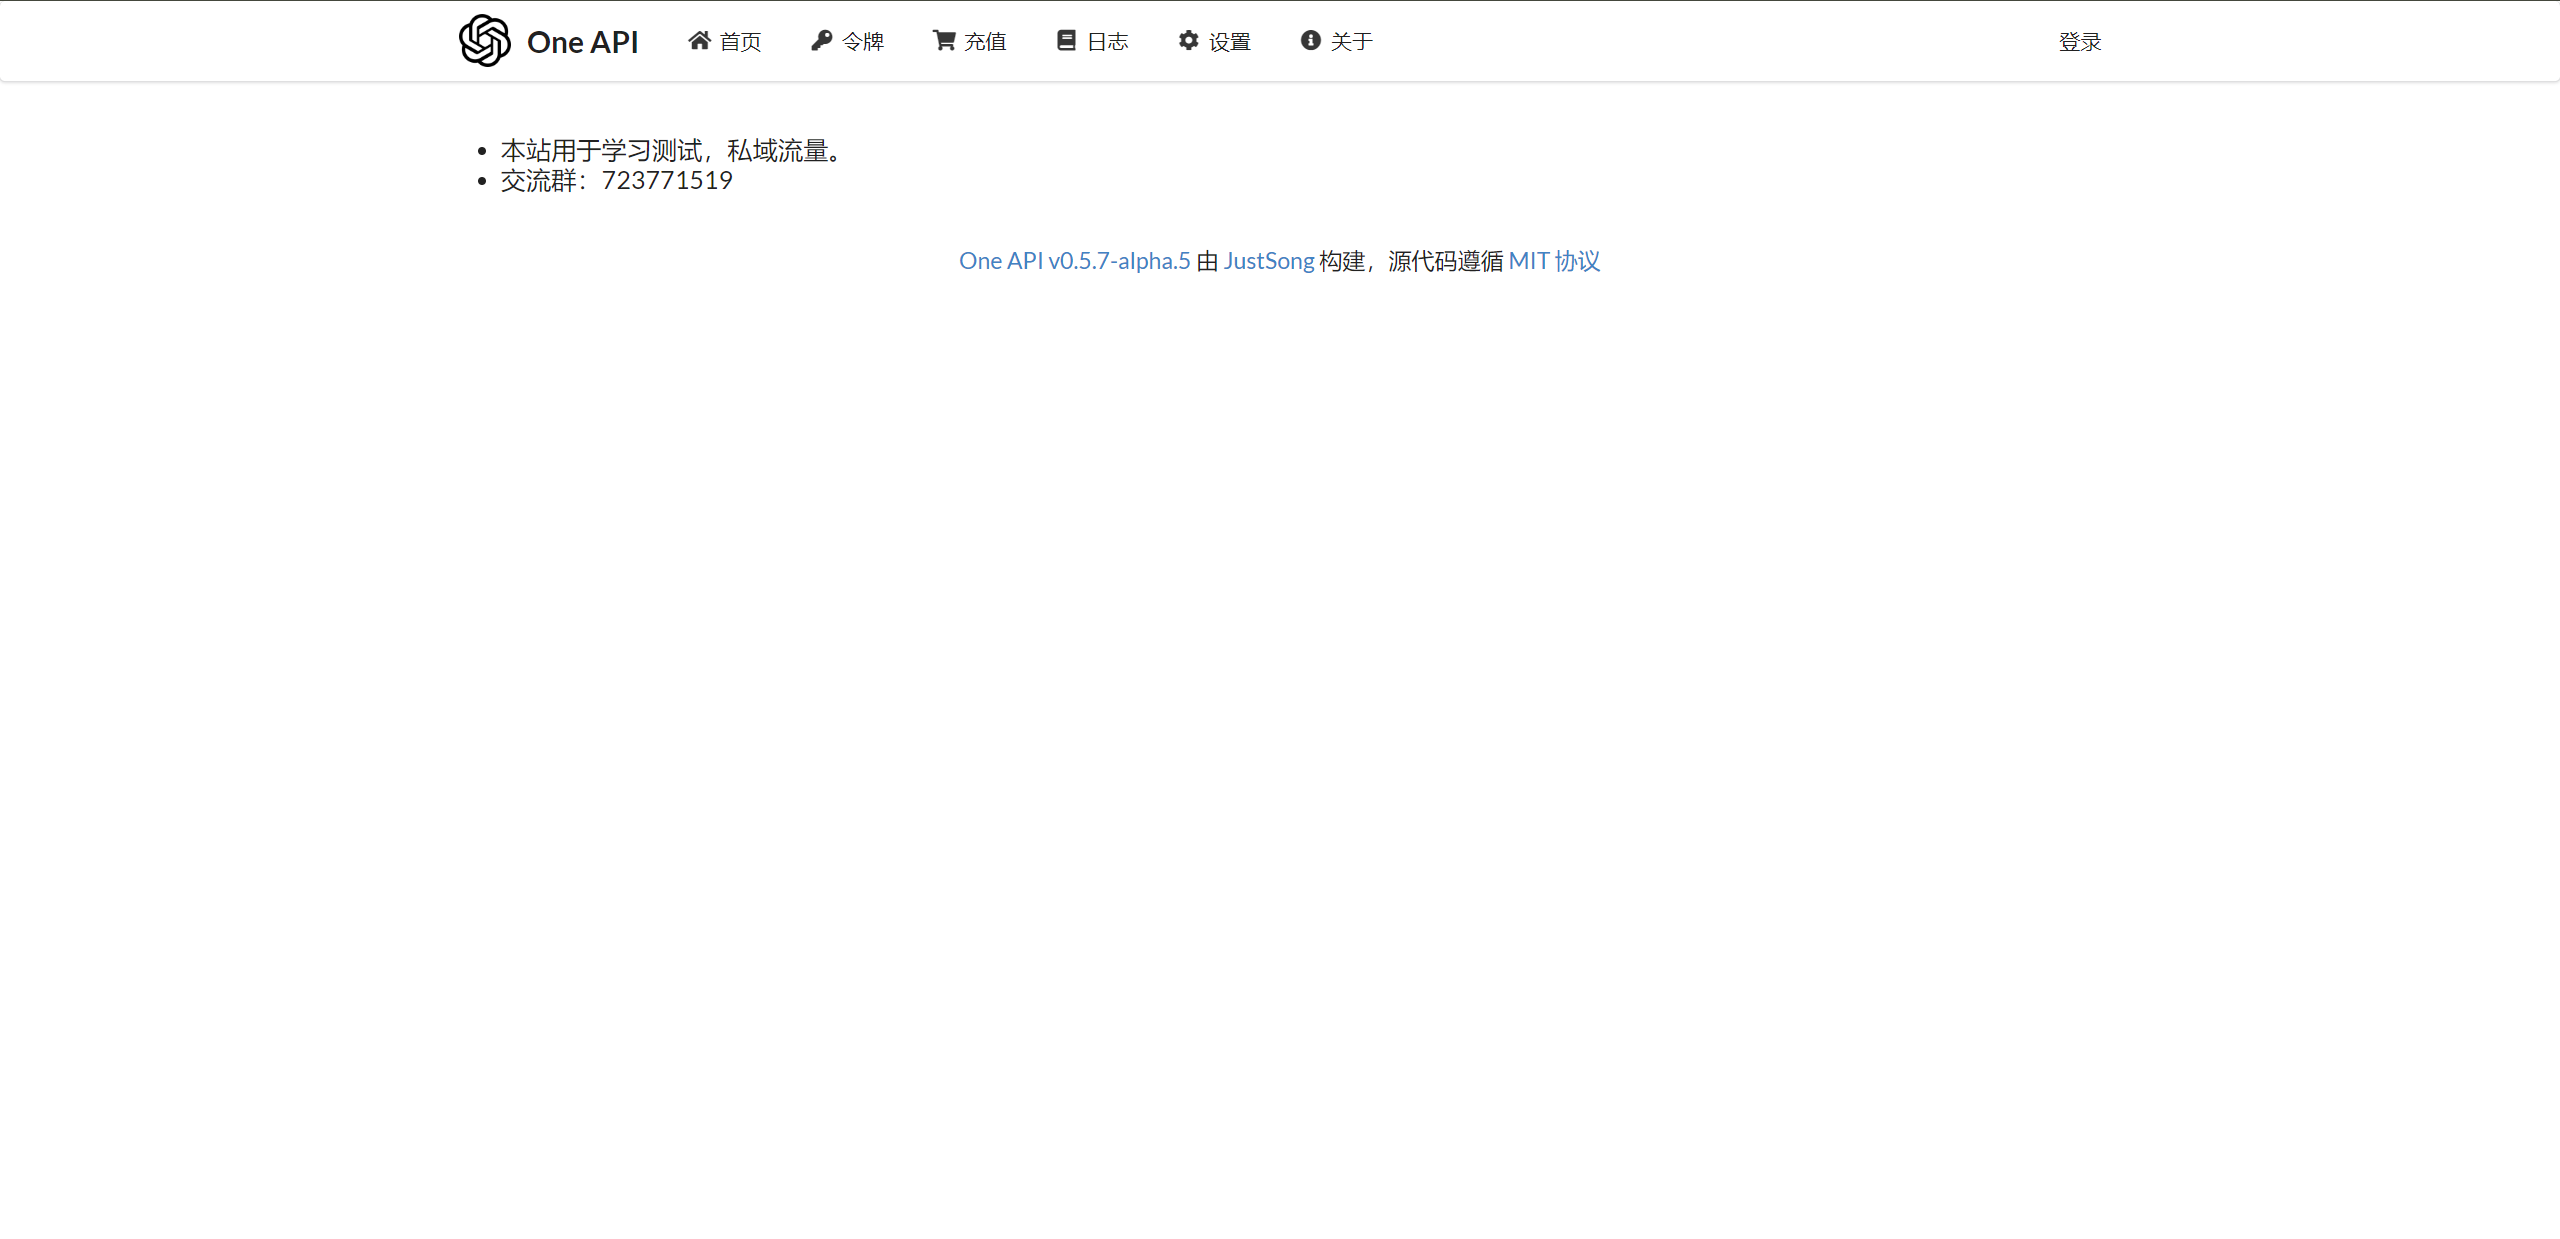
Task: Open the 日志 menu item
Action: pyautogui.click(x=1109, y=41)
